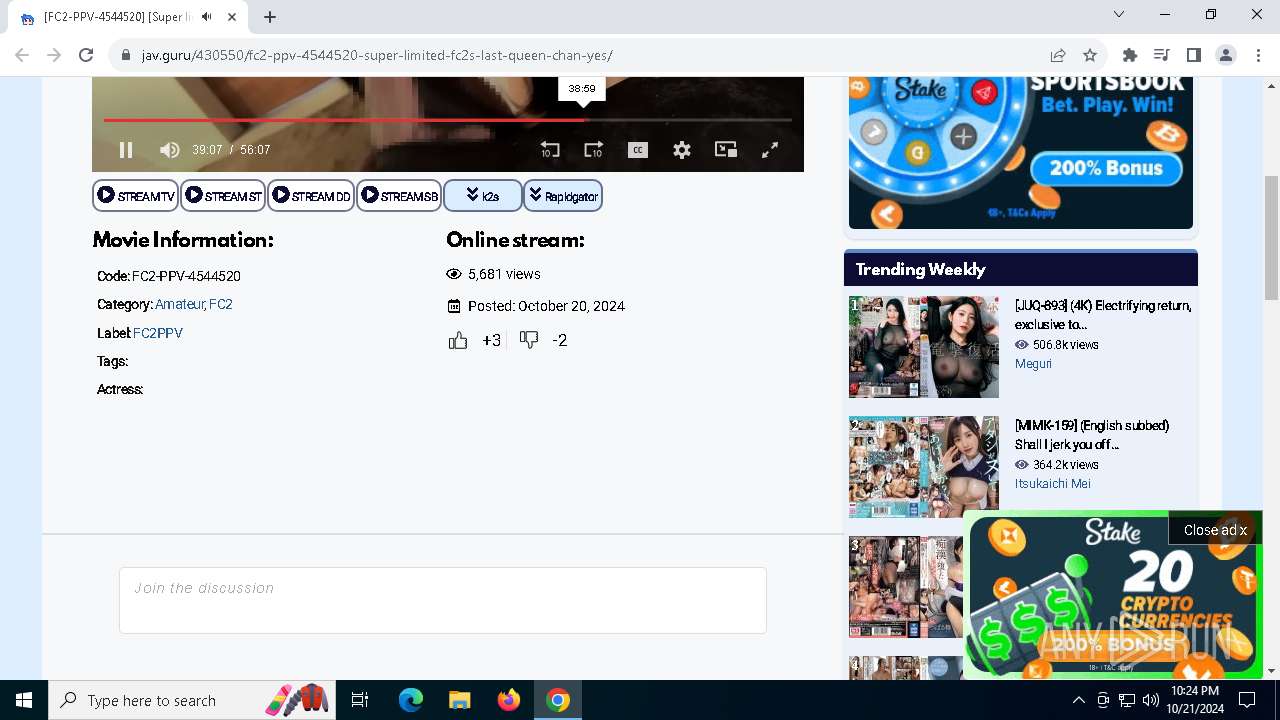This screenshot has width=1280, height=720.
Task: Select the STREAMTV server button
Action: (136, 196)
